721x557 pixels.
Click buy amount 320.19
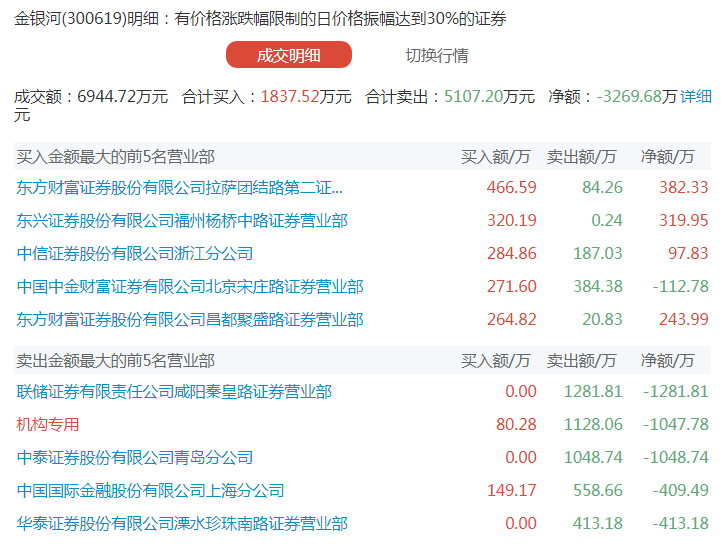(x=511, y=220)
